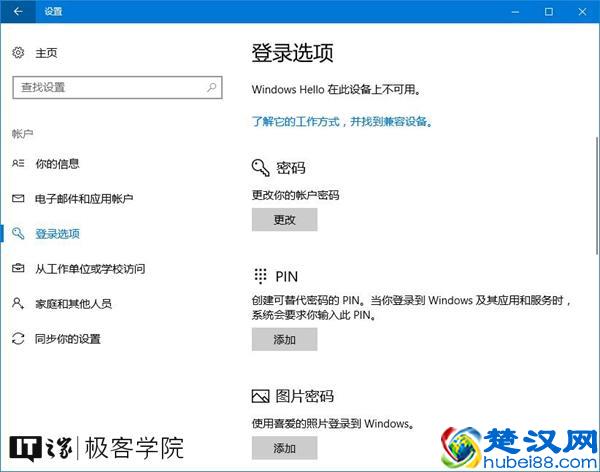Click text Windows Hello 在此设备上不可用
600x472 pixels.
pyautogui.click(x=336, y=90)
